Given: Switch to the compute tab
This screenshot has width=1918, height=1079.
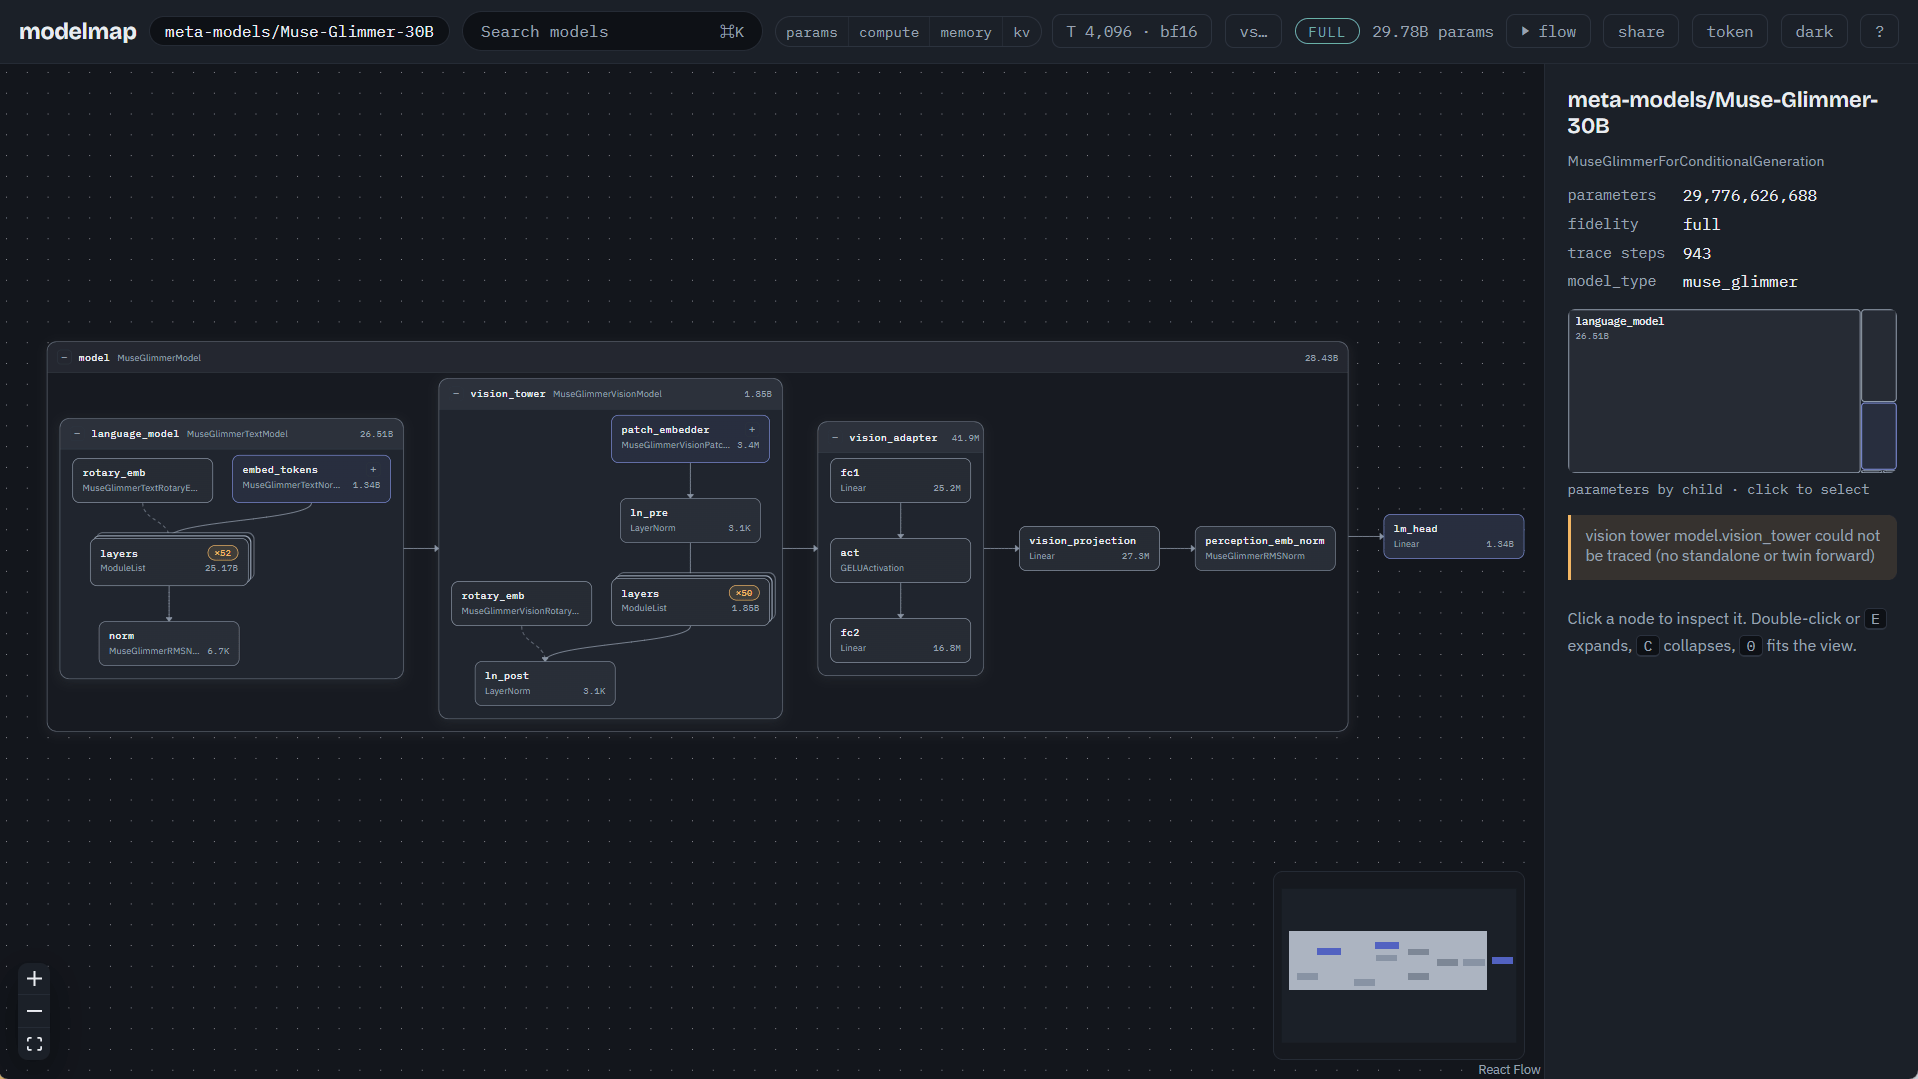Looking at the screenshot, I should (888, 32).
